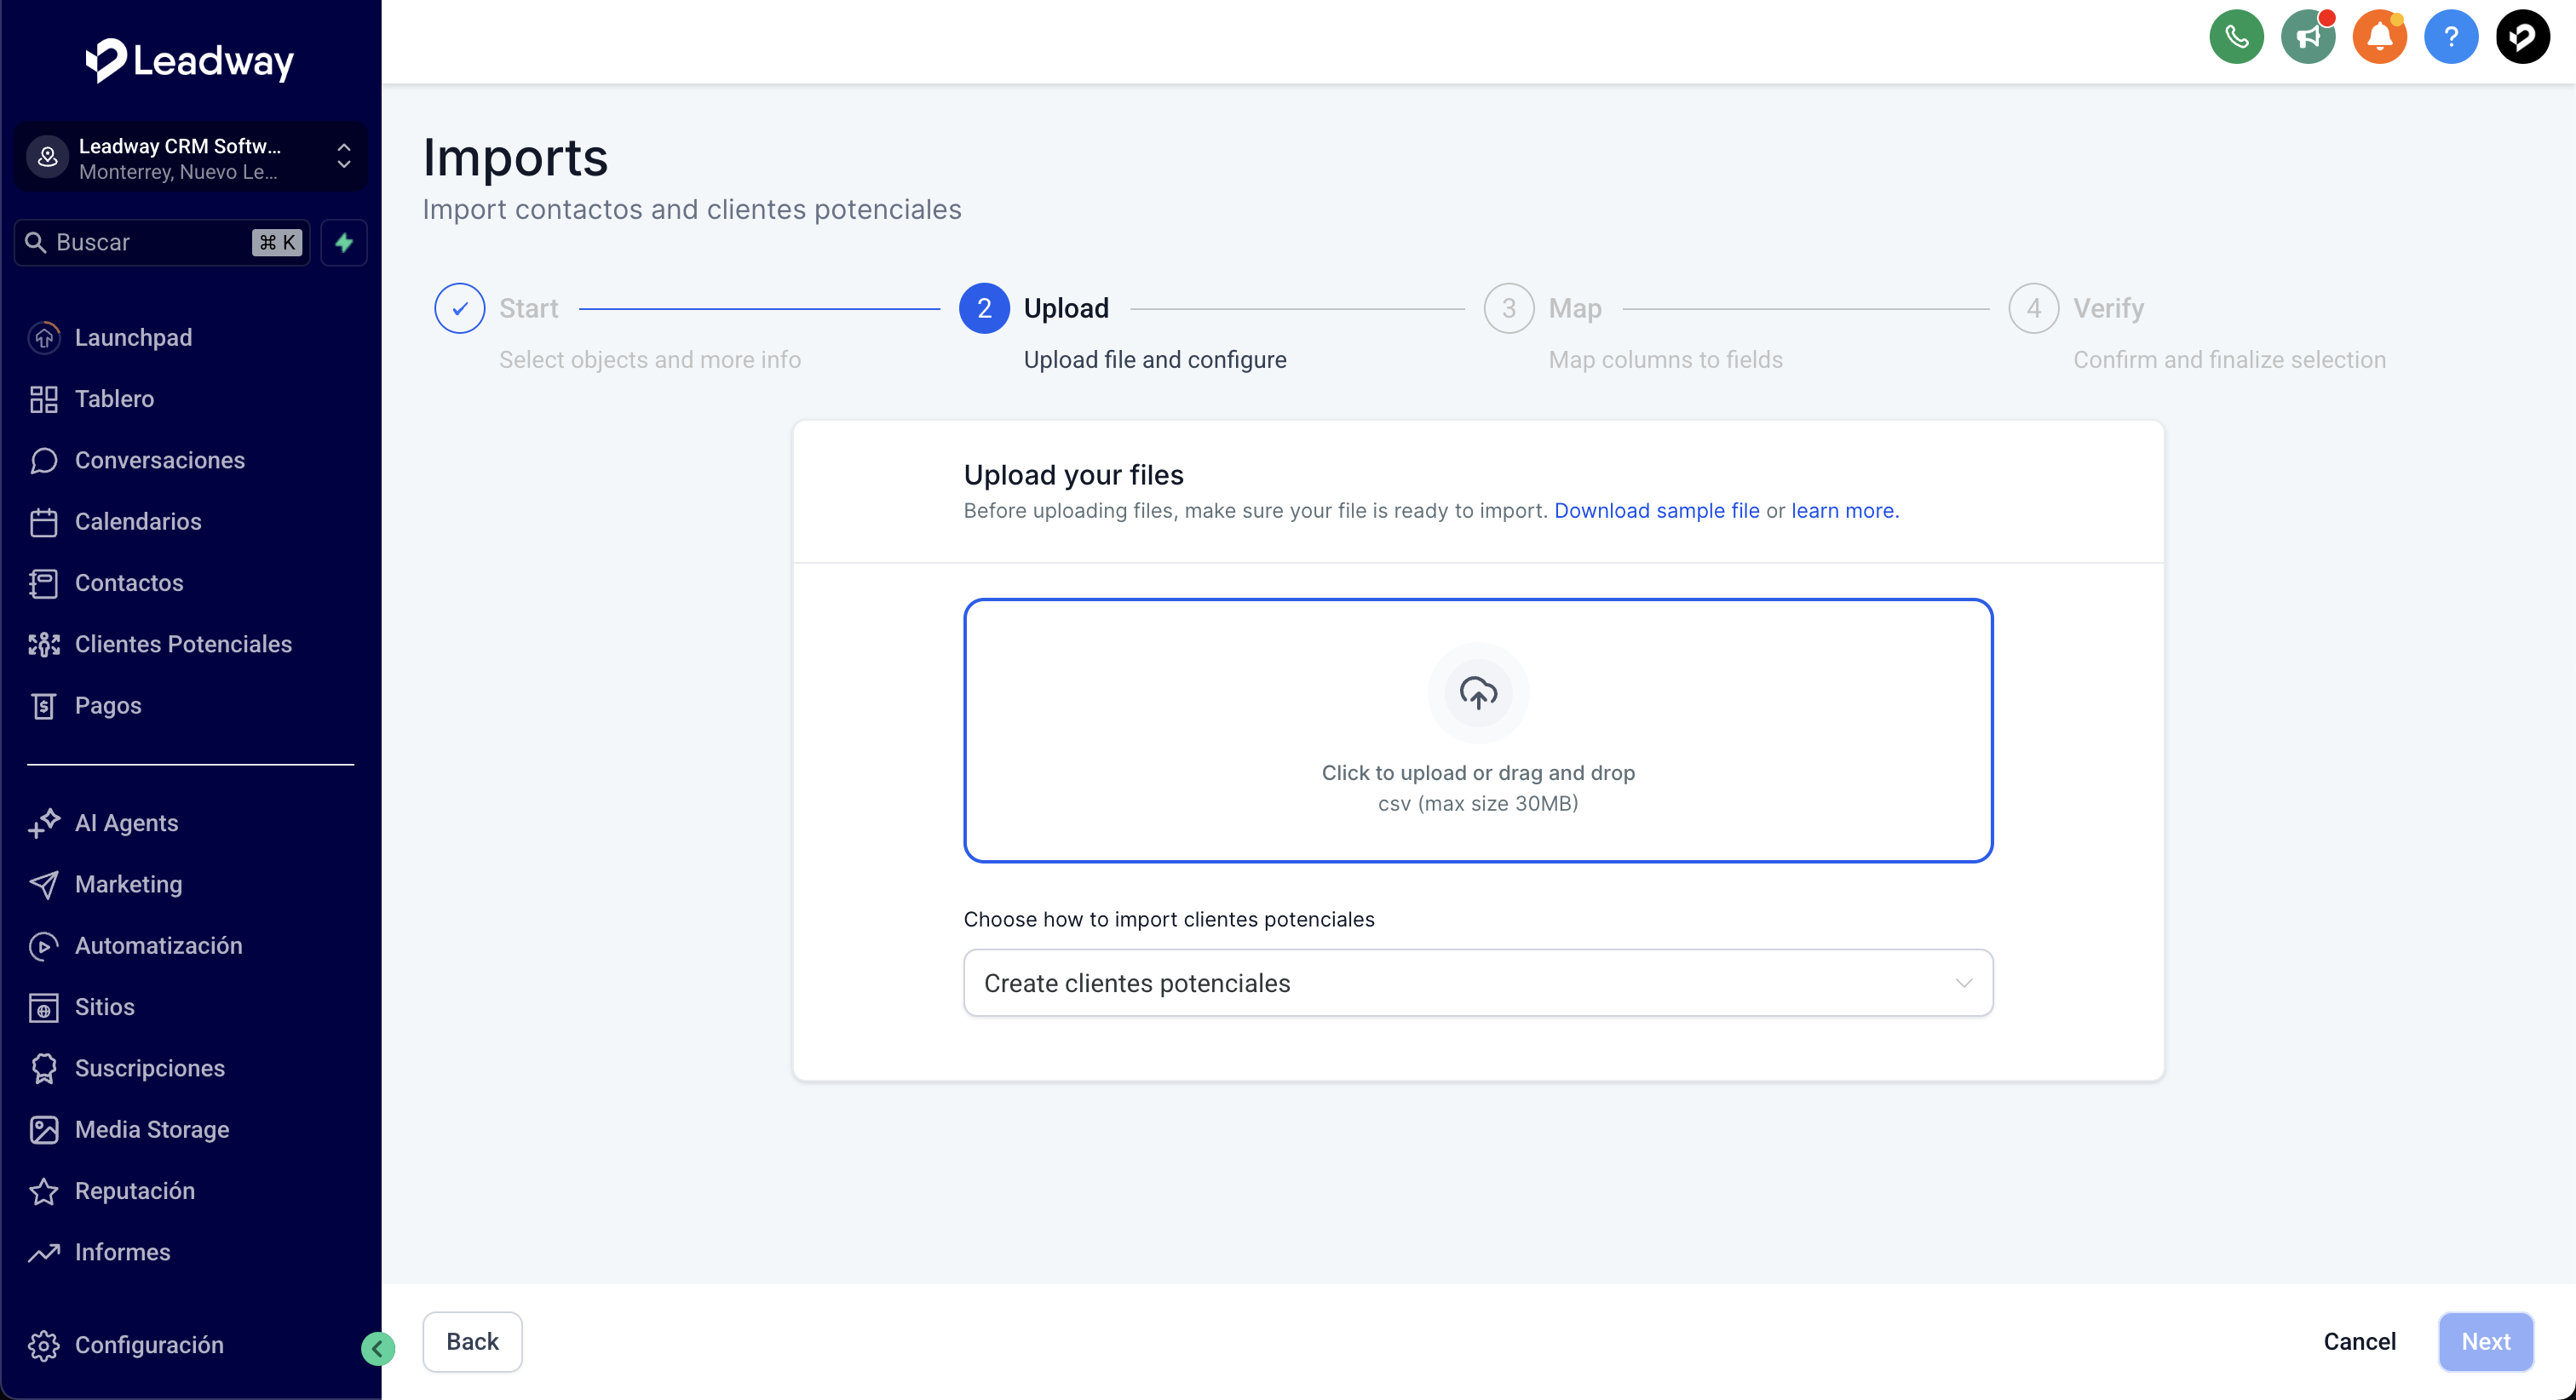Screen dimensions: 2576x1400
Task: Open Automatización in the sidebar
Action: coord(158,945)
